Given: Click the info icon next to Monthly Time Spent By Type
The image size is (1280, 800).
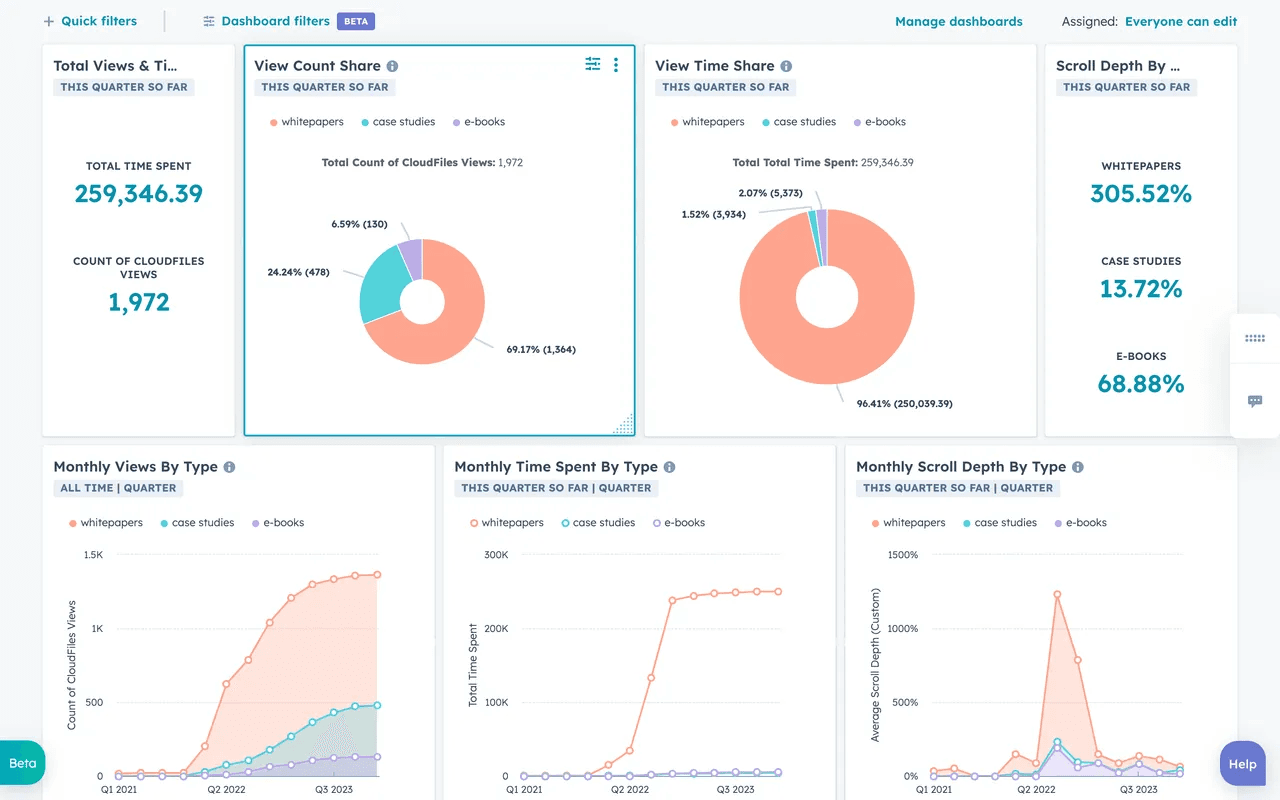Looking at the screenshot, I should pyautogui.click(x=668, y=466).
